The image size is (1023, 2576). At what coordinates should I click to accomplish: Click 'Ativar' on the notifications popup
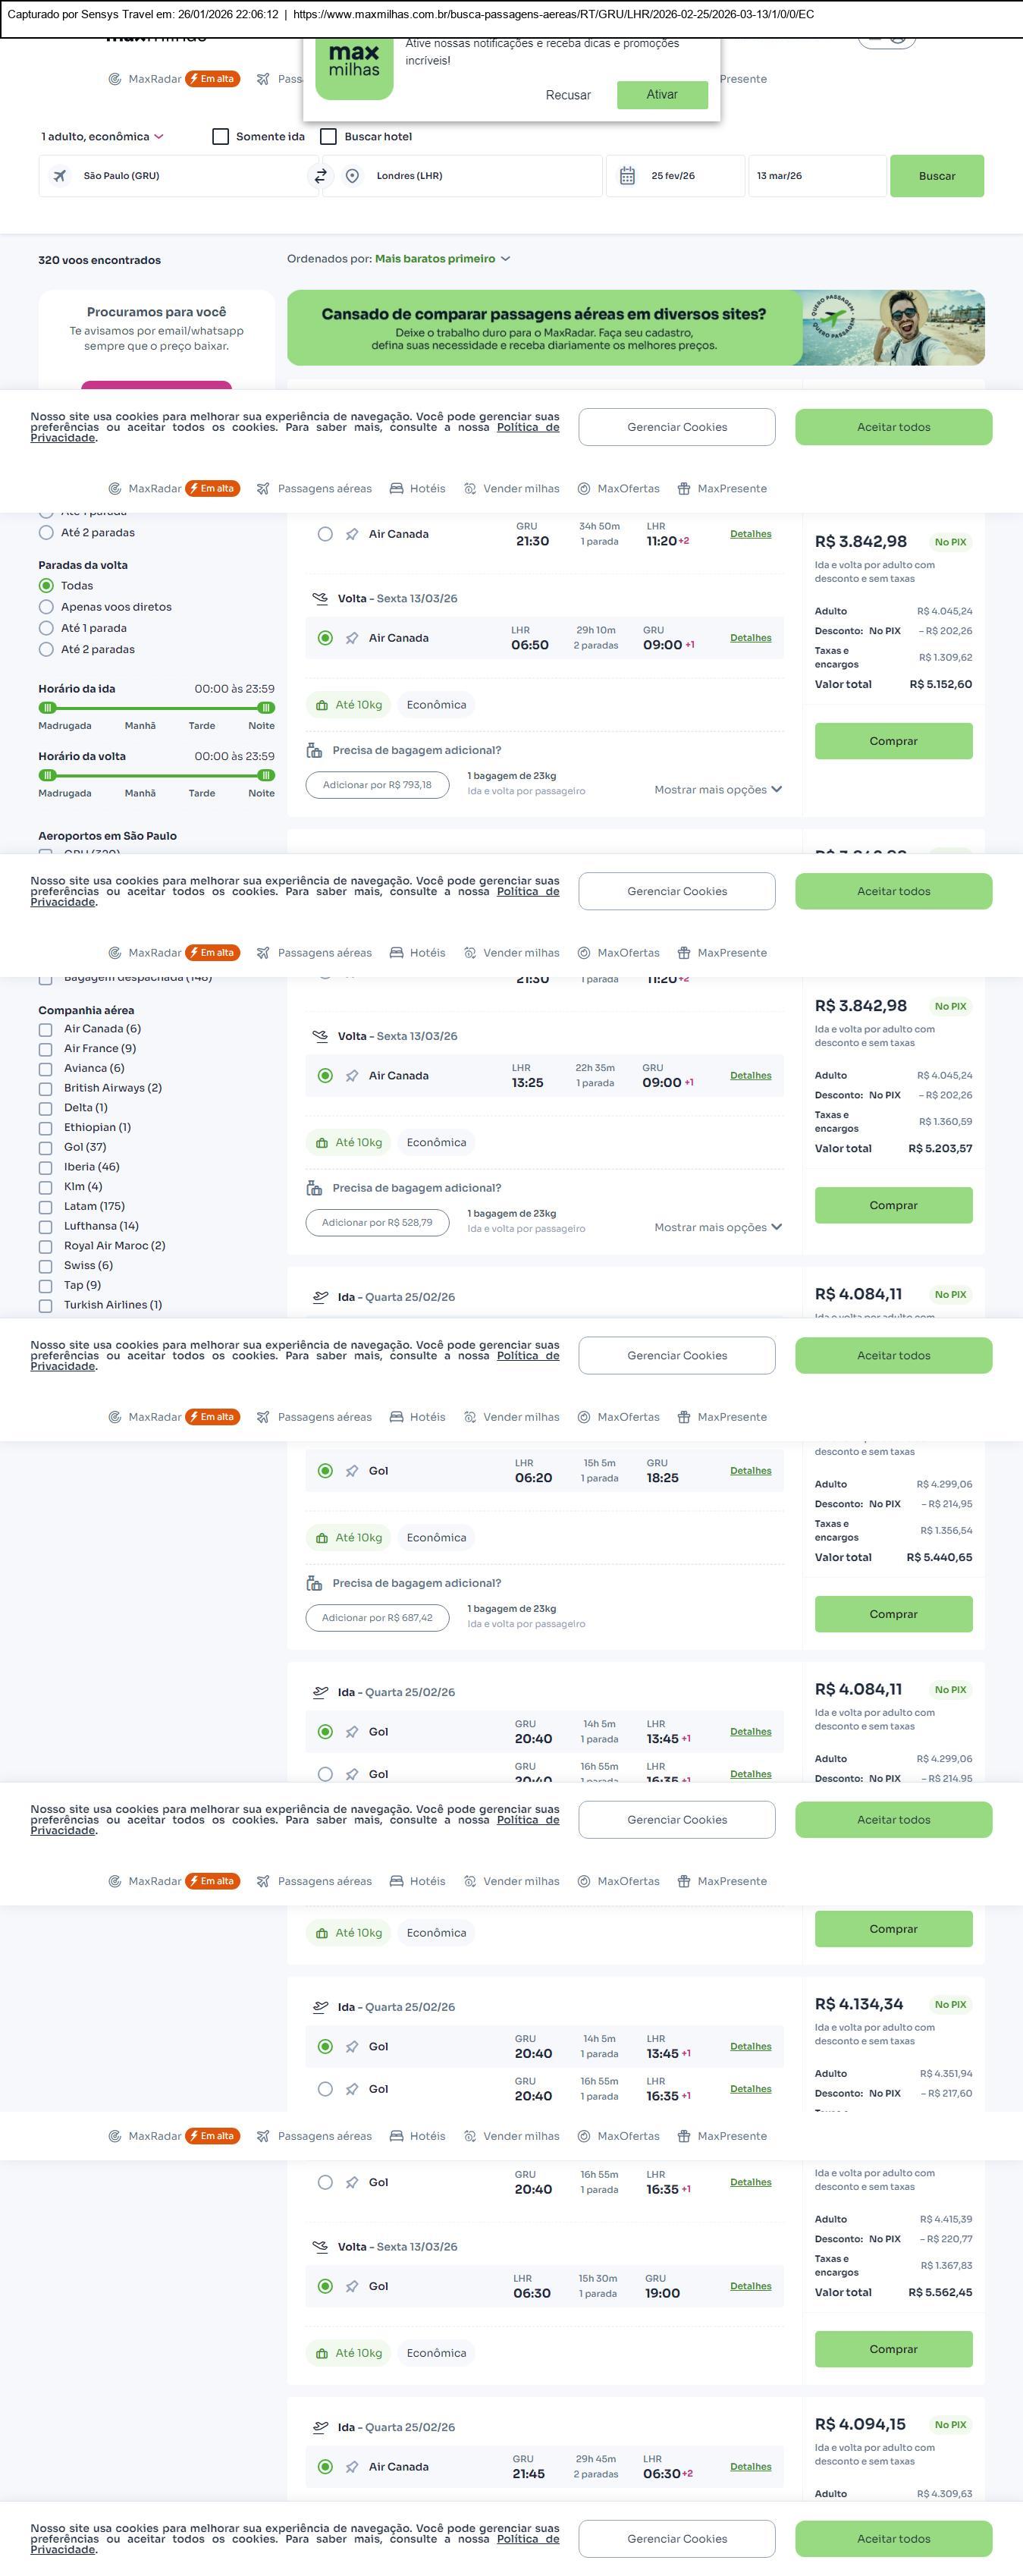pyautogui.click(x=662, y=95)
